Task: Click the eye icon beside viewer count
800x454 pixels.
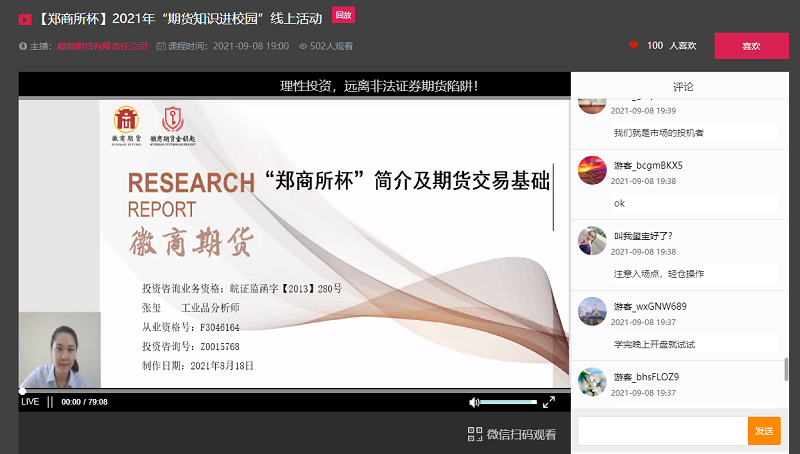Action: pyautogui.click(x=303, y=46)
